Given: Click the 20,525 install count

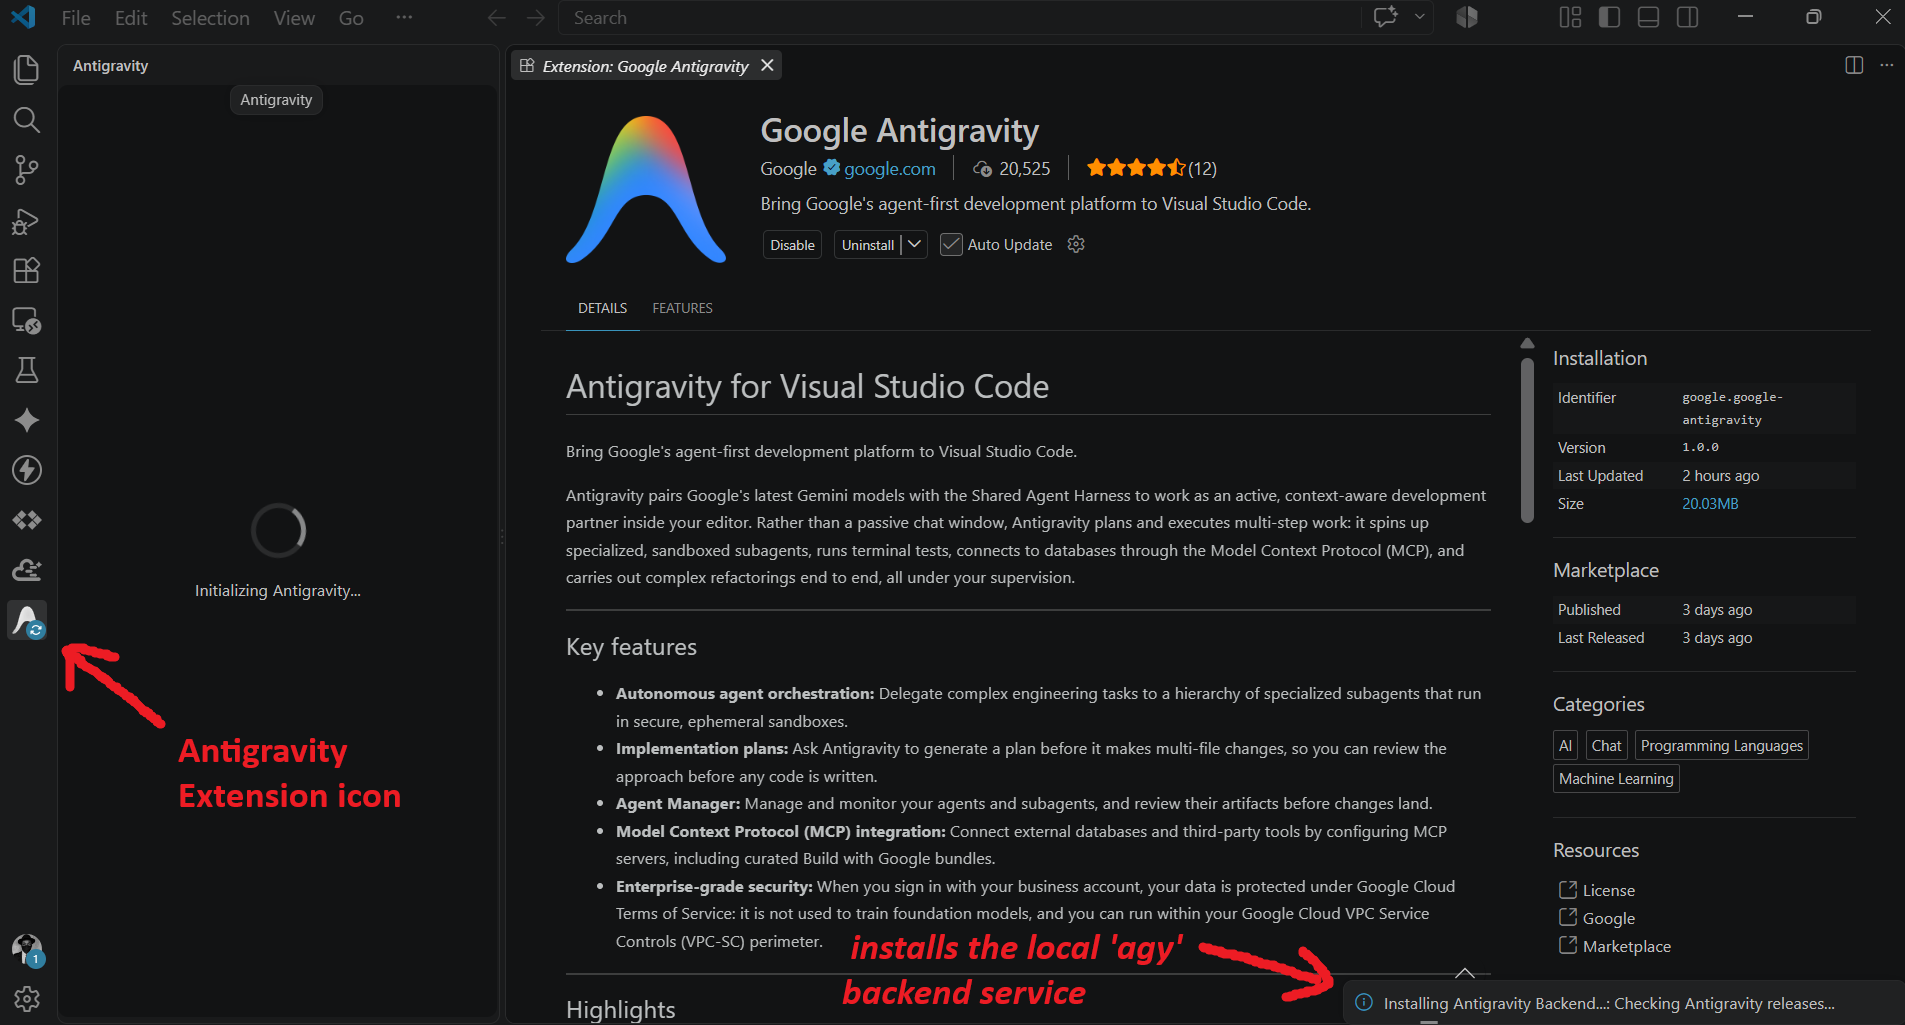Looking at the screenshot, I should (1012, 169).
